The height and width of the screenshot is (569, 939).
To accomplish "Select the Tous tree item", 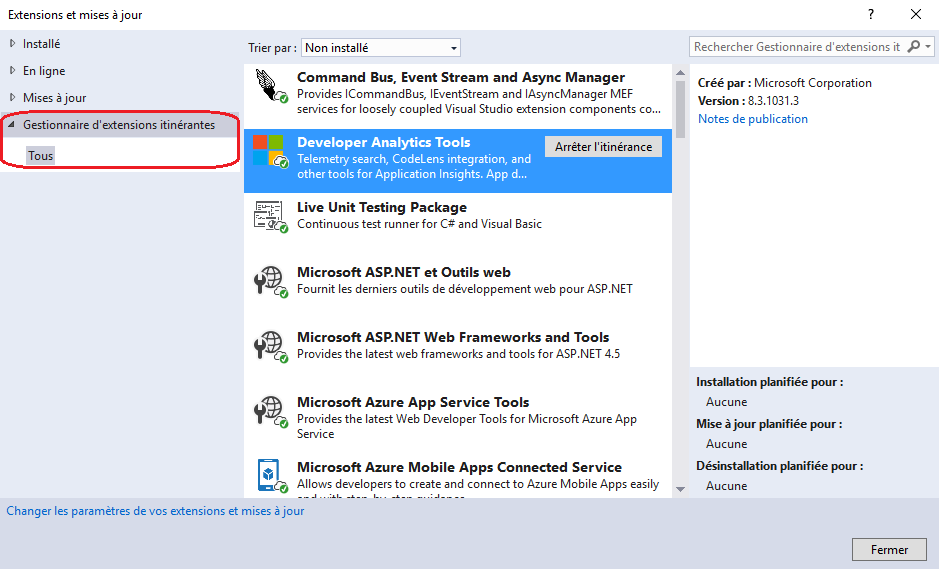I will [x=41, y=156].
